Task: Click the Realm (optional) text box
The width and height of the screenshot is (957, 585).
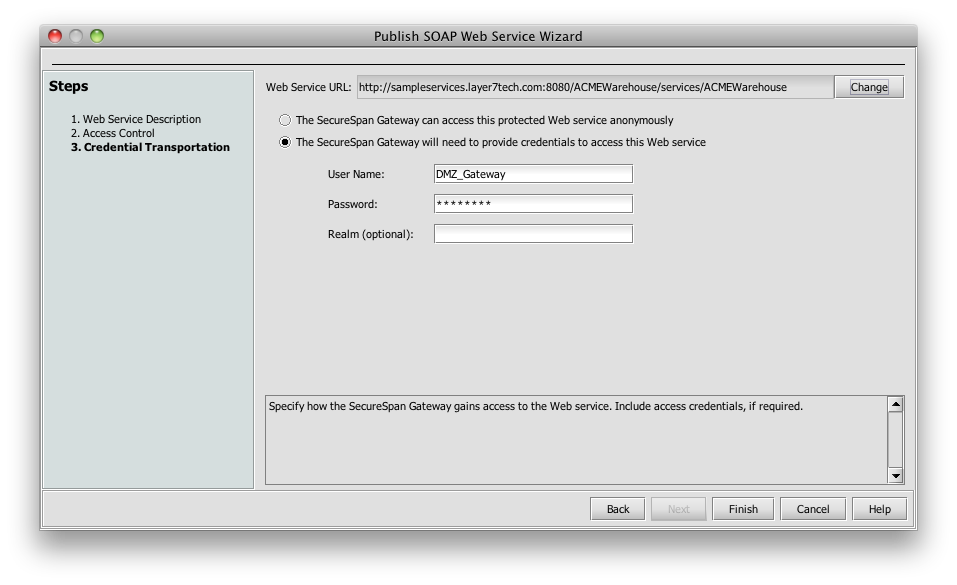Action: pyautogui.click(x=533, y=234)
